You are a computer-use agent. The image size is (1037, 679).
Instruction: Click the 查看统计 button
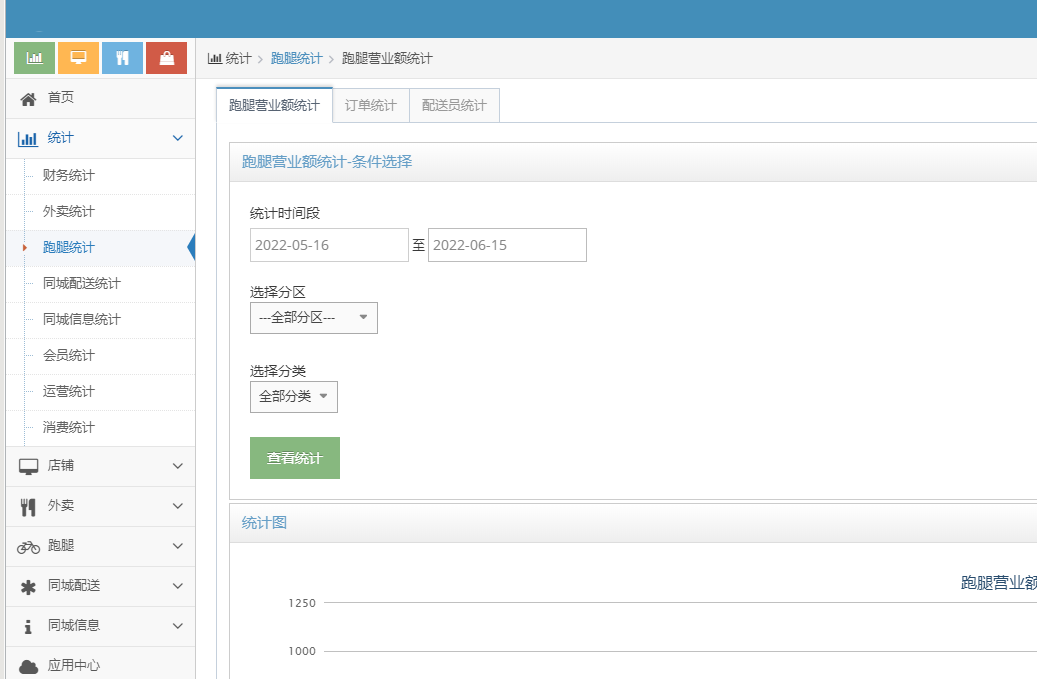coord(294,458)
